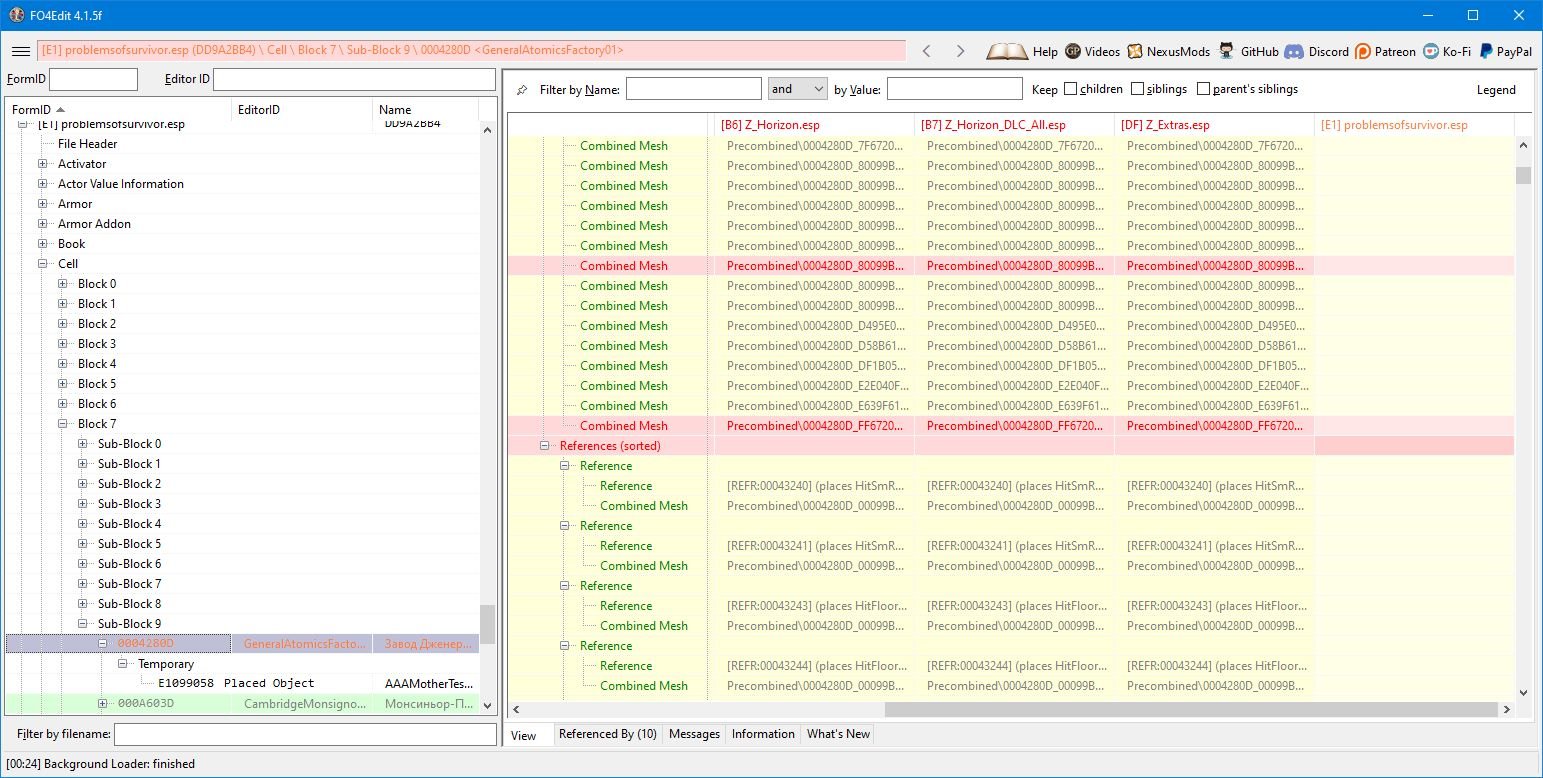Toggle the parent's siblings checkbox

click(1203, 89)
